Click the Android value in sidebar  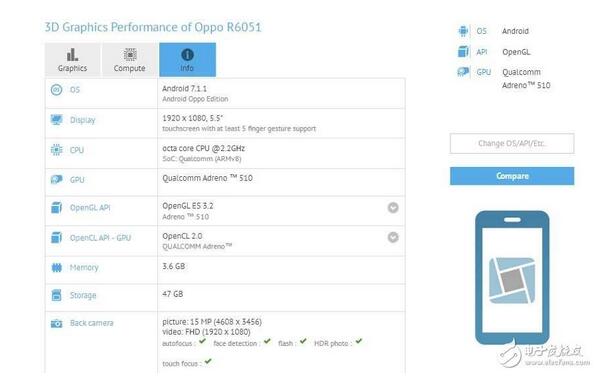[515, 31]
